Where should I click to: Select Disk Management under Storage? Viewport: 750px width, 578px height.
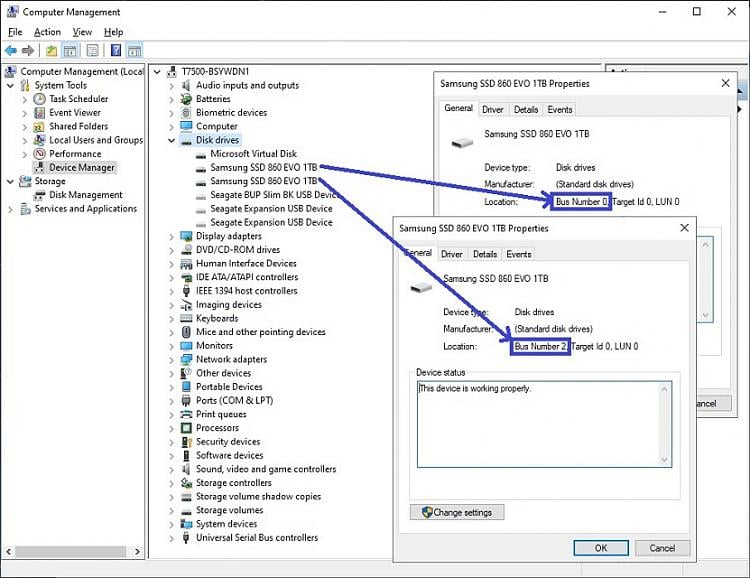coord(86,195)
